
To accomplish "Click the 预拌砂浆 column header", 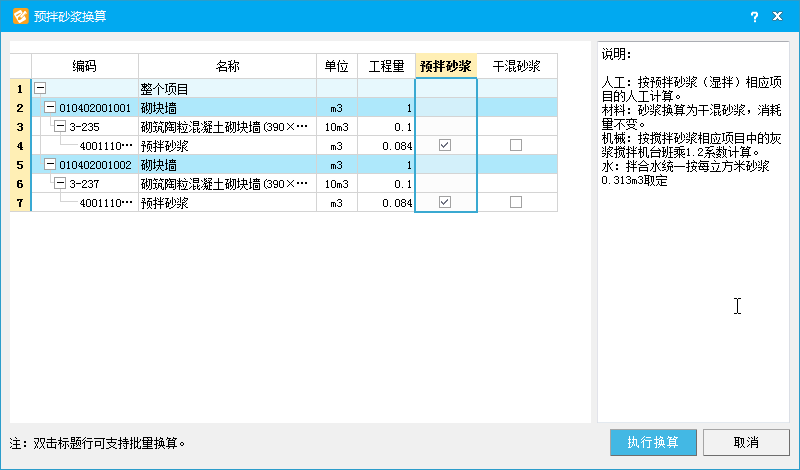I will pyautogui.click(x=446, y=66).
